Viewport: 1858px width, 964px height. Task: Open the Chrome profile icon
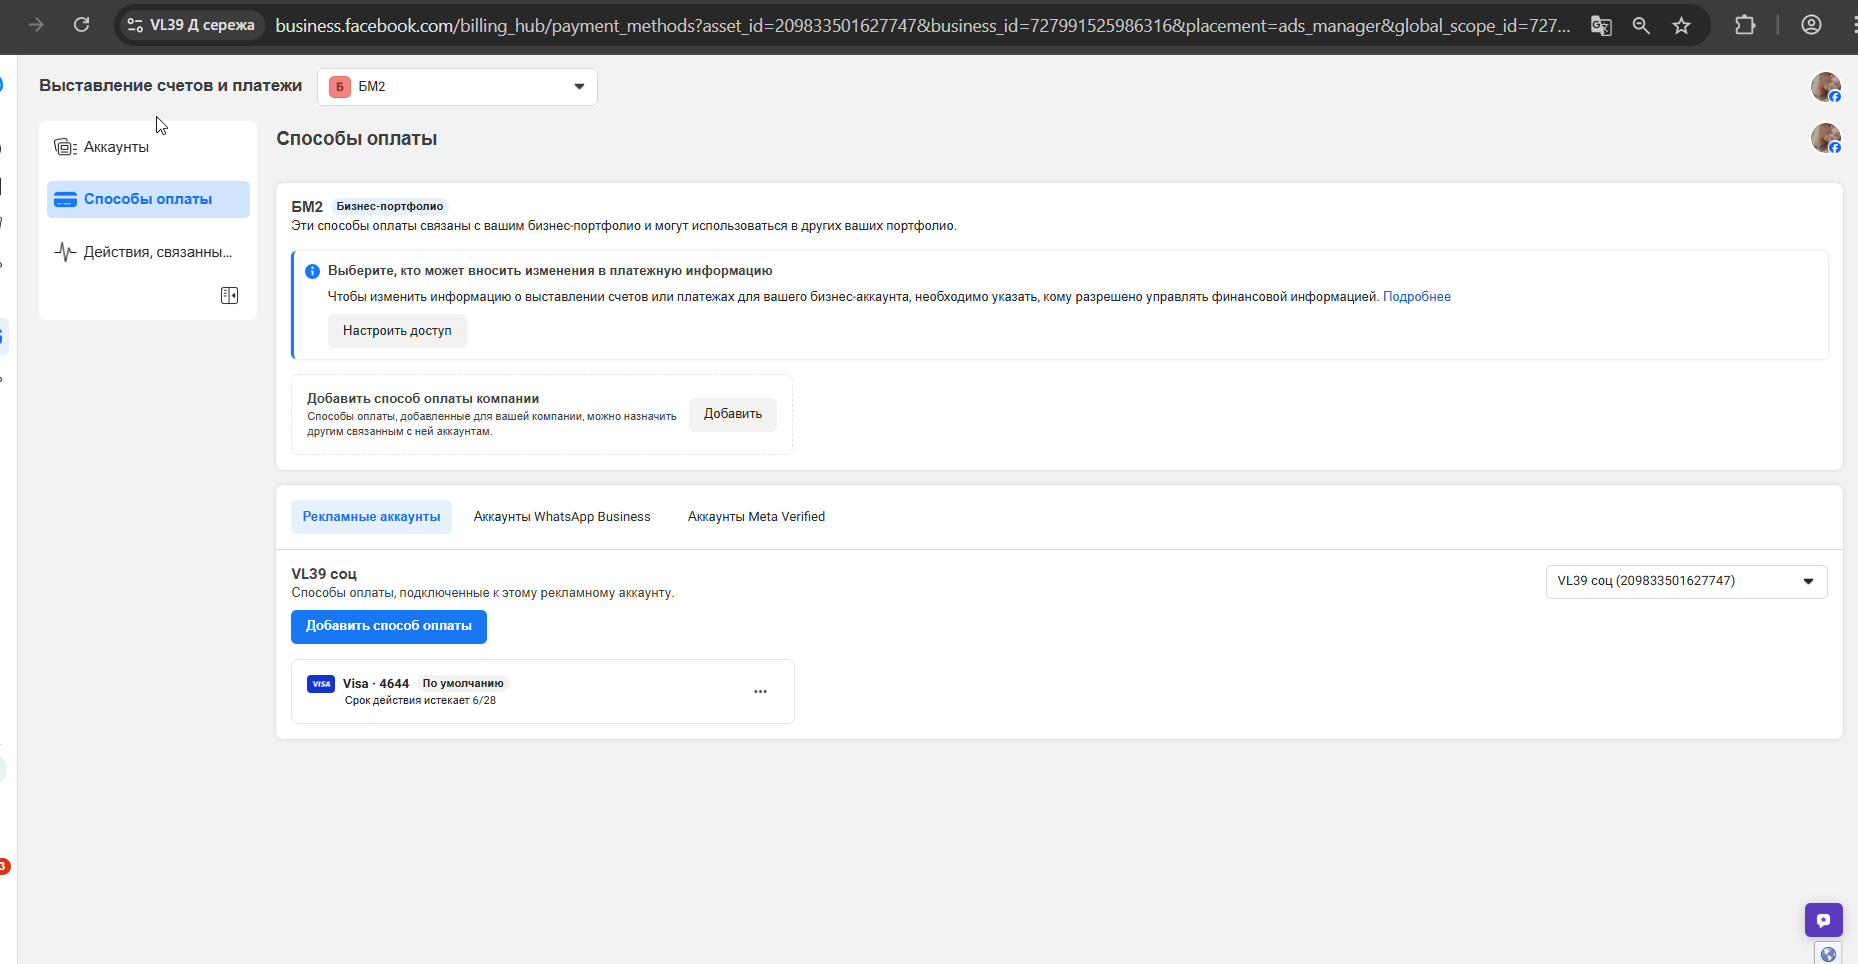pyautogui.click(x=1811, y=25)
